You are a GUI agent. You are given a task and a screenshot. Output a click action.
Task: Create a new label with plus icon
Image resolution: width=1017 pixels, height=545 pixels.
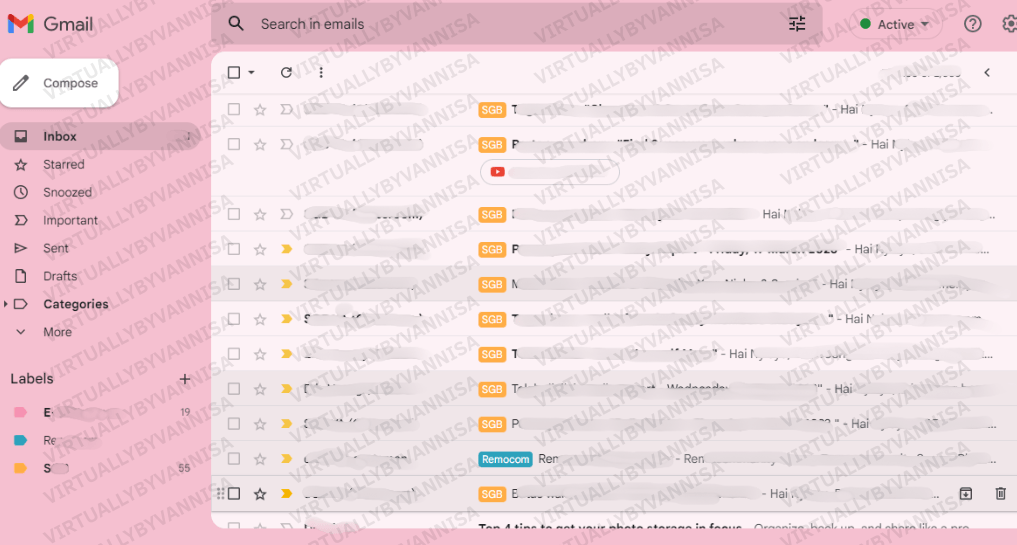[x=185, y=379]
